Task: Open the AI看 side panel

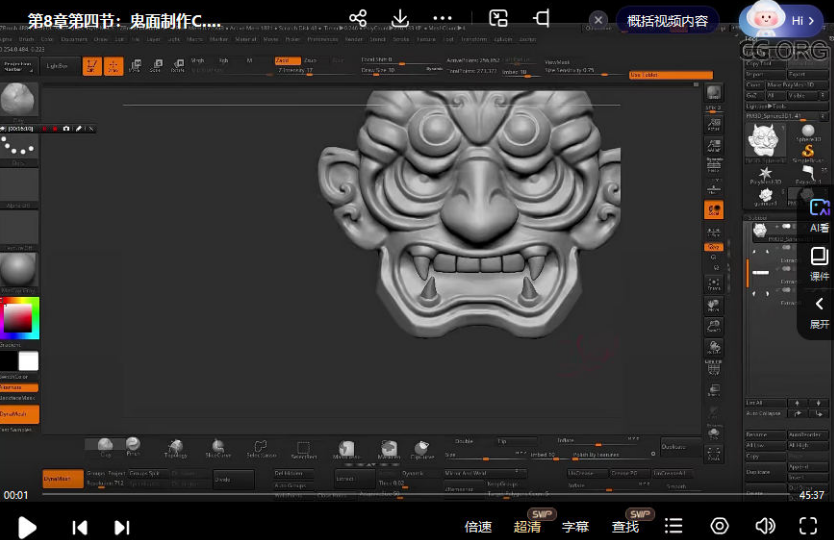Action: pos(820,216)
